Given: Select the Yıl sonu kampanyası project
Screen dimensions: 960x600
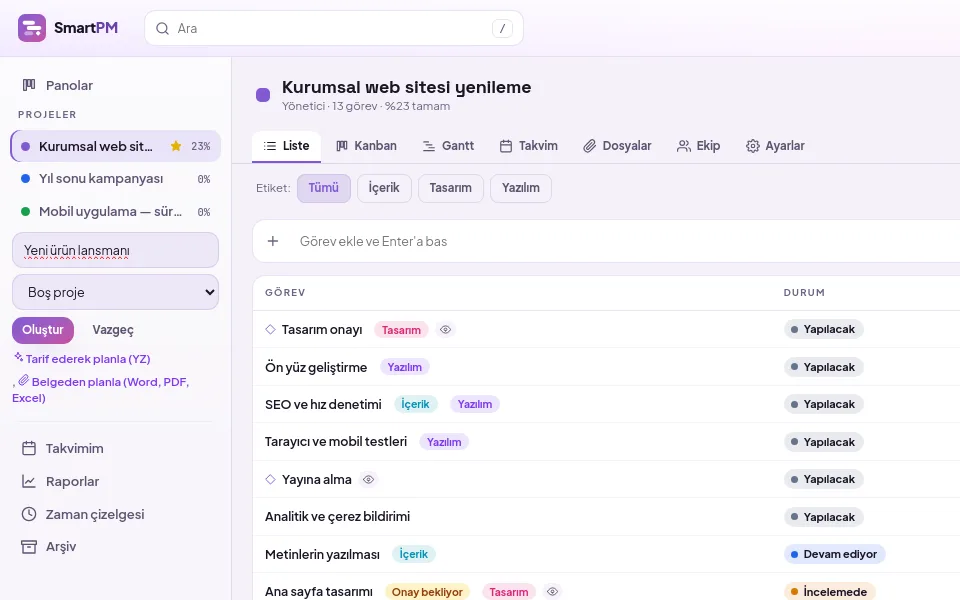Looking at the screenshot, I should coord(115,179).
